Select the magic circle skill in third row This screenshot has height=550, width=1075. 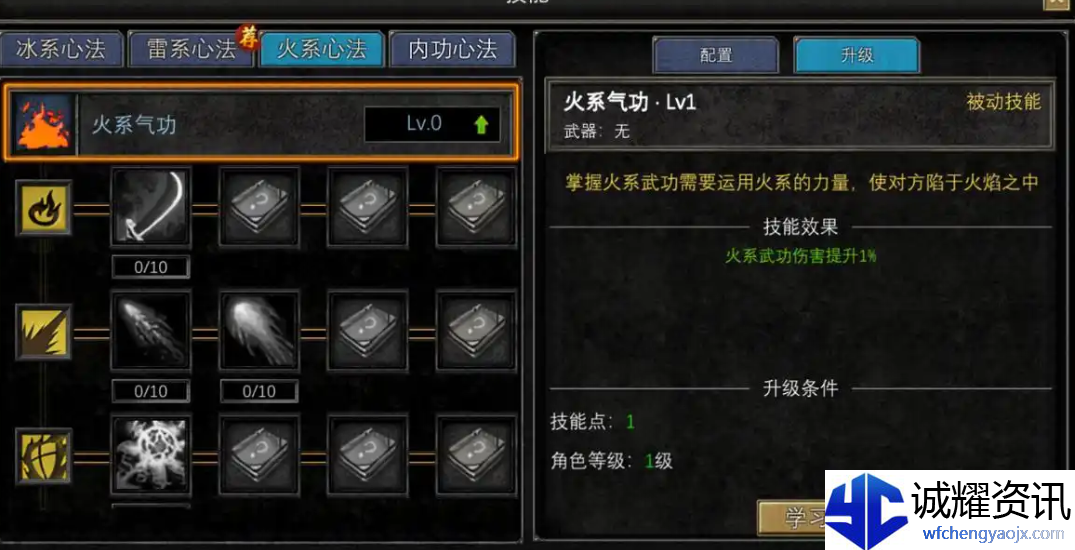point(151,455)
